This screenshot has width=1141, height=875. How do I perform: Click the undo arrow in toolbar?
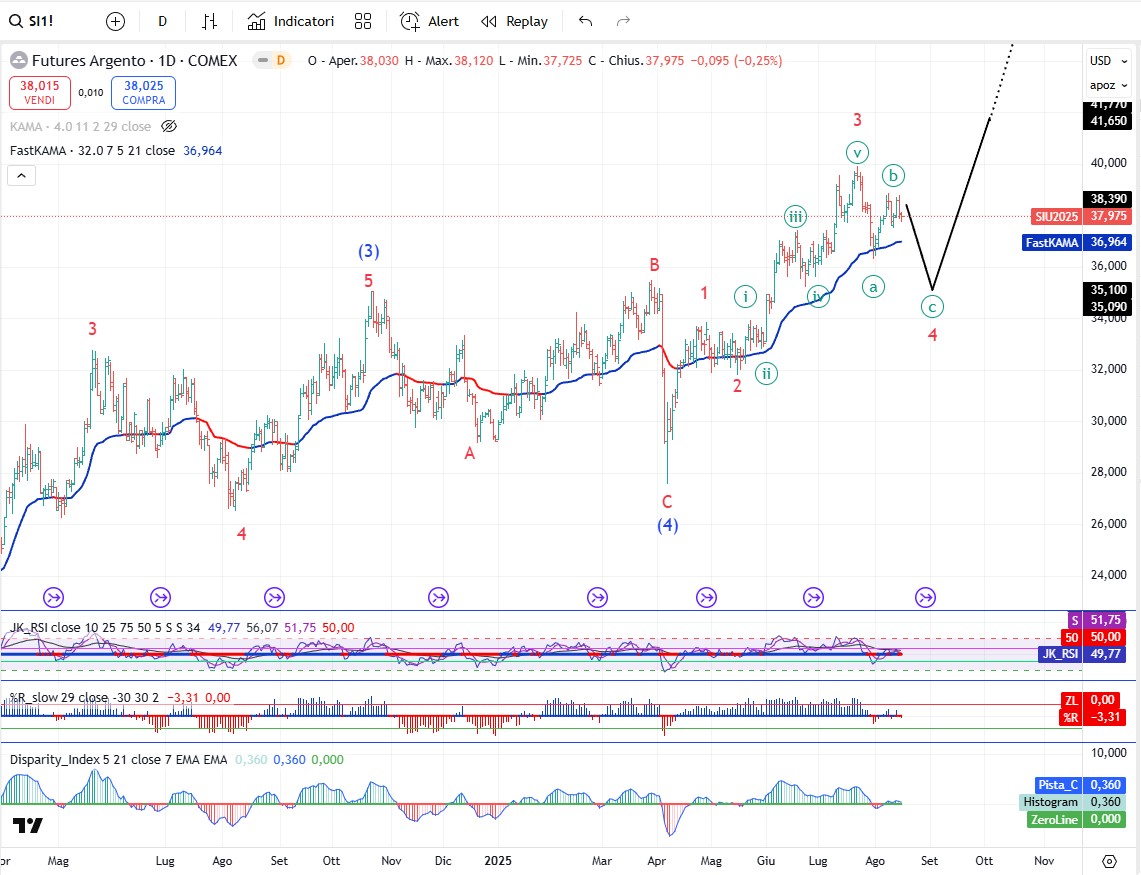585,21
